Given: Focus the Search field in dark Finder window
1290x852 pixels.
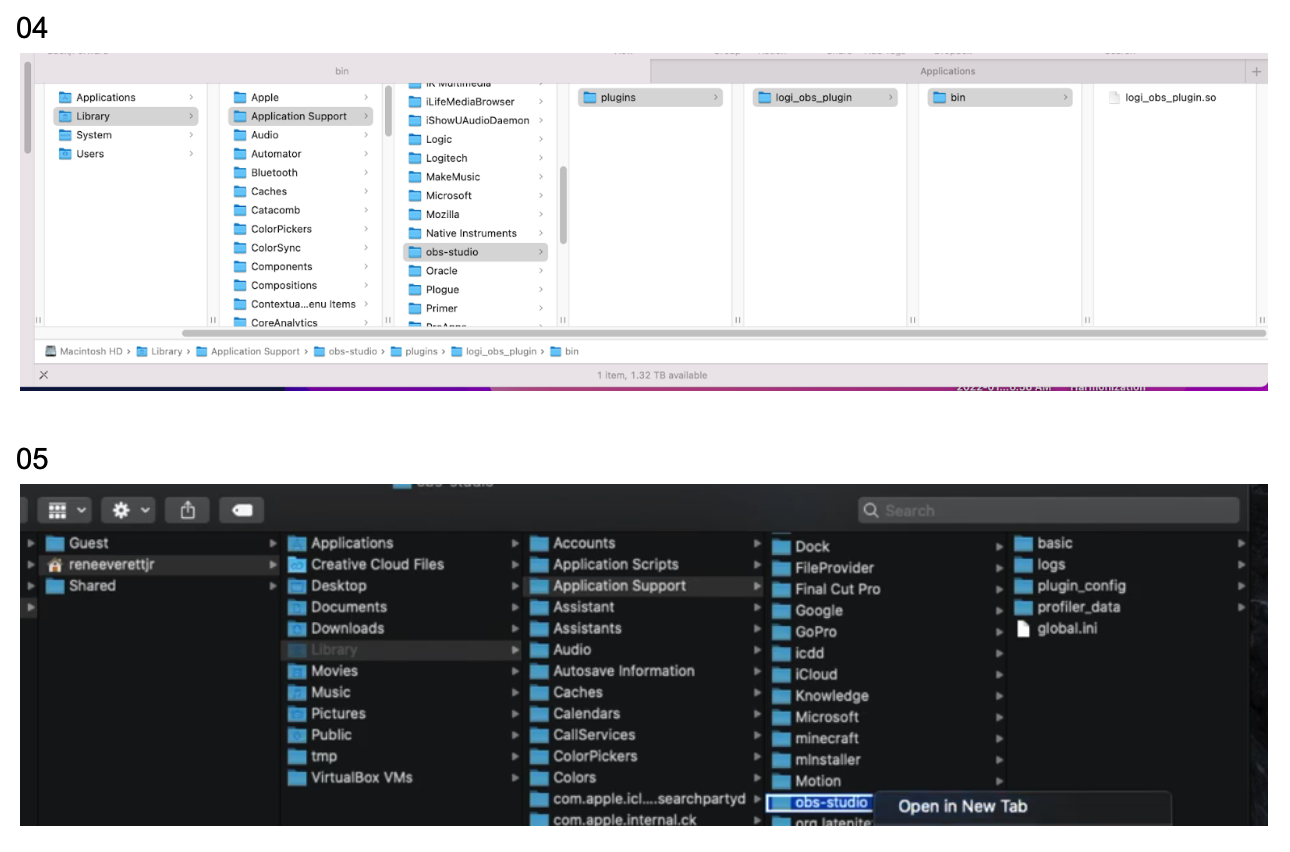Looking at the screenshot, I should click(1048, 510).
